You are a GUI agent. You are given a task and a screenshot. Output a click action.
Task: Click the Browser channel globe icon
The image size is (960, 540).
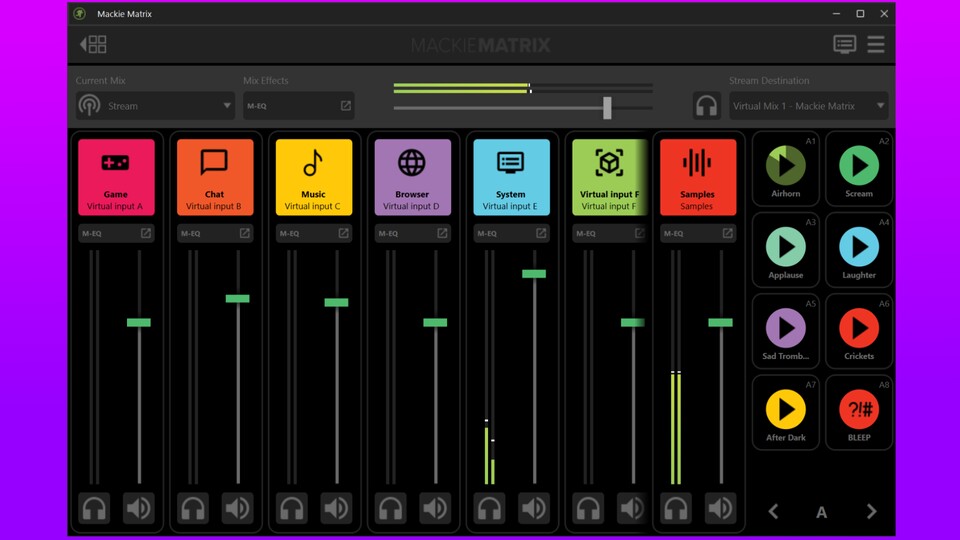(x=411, y=162)
